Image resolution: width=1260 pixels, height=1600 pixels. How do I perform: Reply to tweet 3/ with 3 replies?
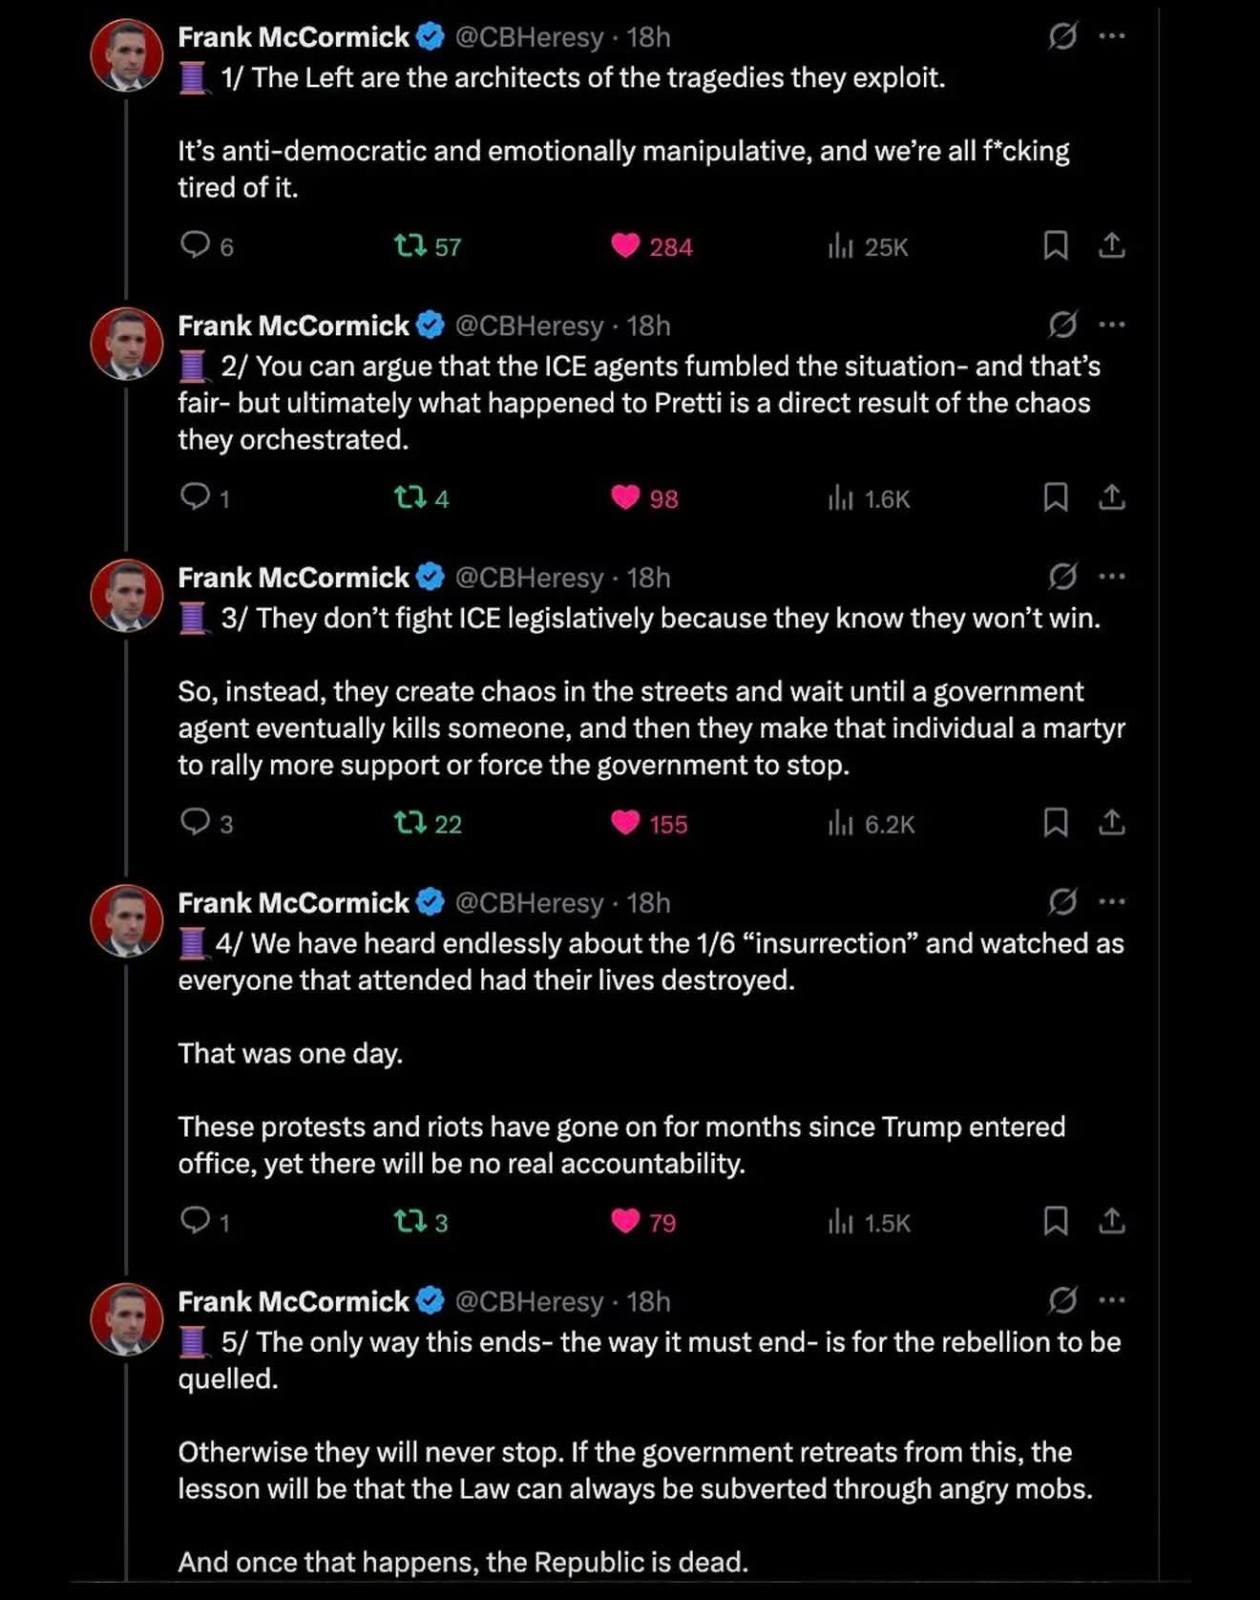point(194,822)
